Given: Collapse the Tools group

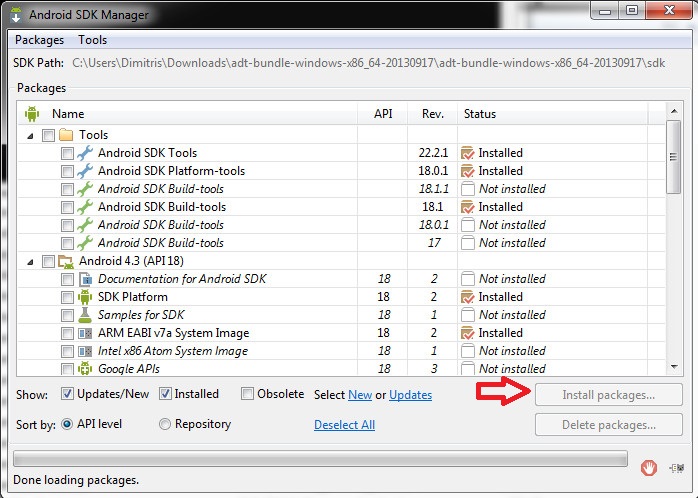Looking at the screenshot, I should (x=30, y=136).
